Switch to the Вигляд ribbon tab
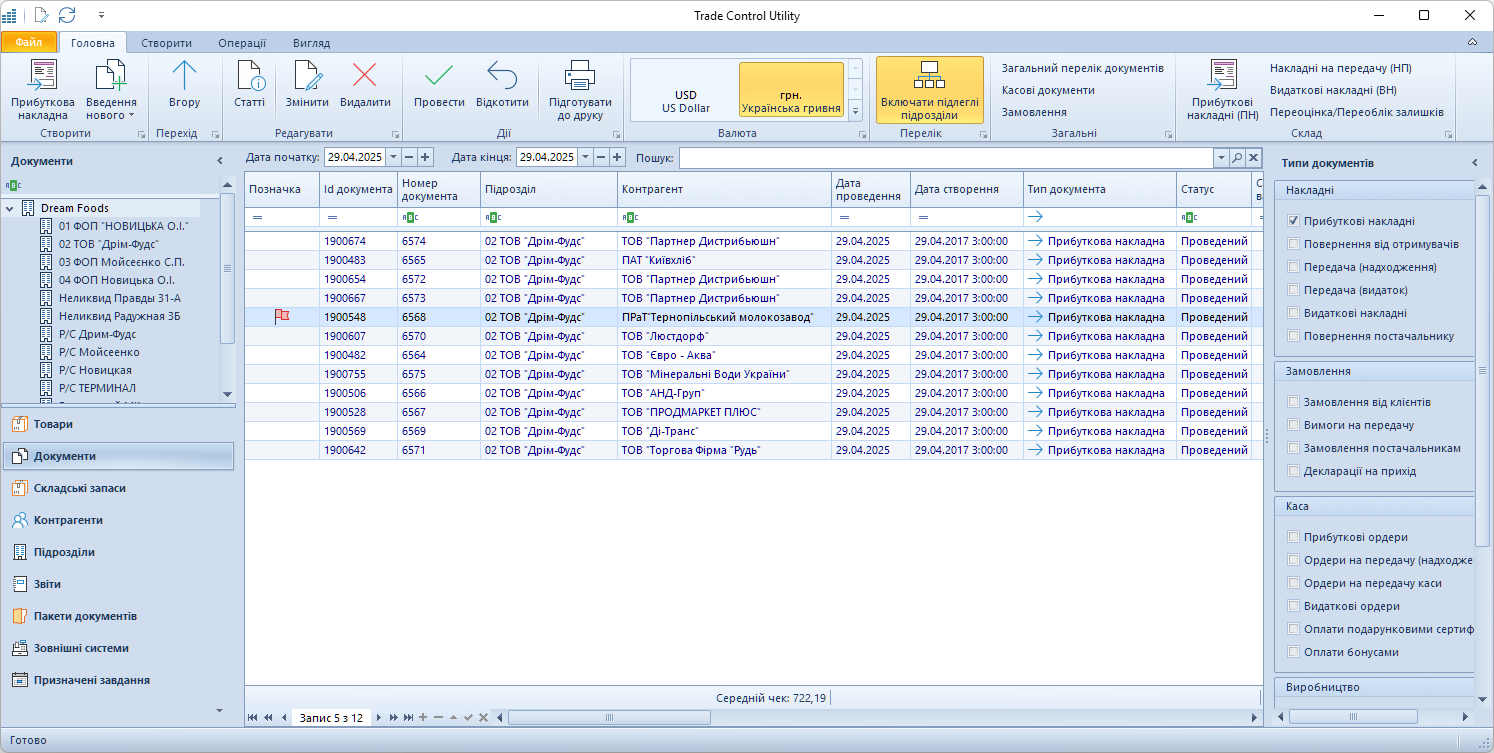This screenshot has width=1494, height=753. point(311,43)
